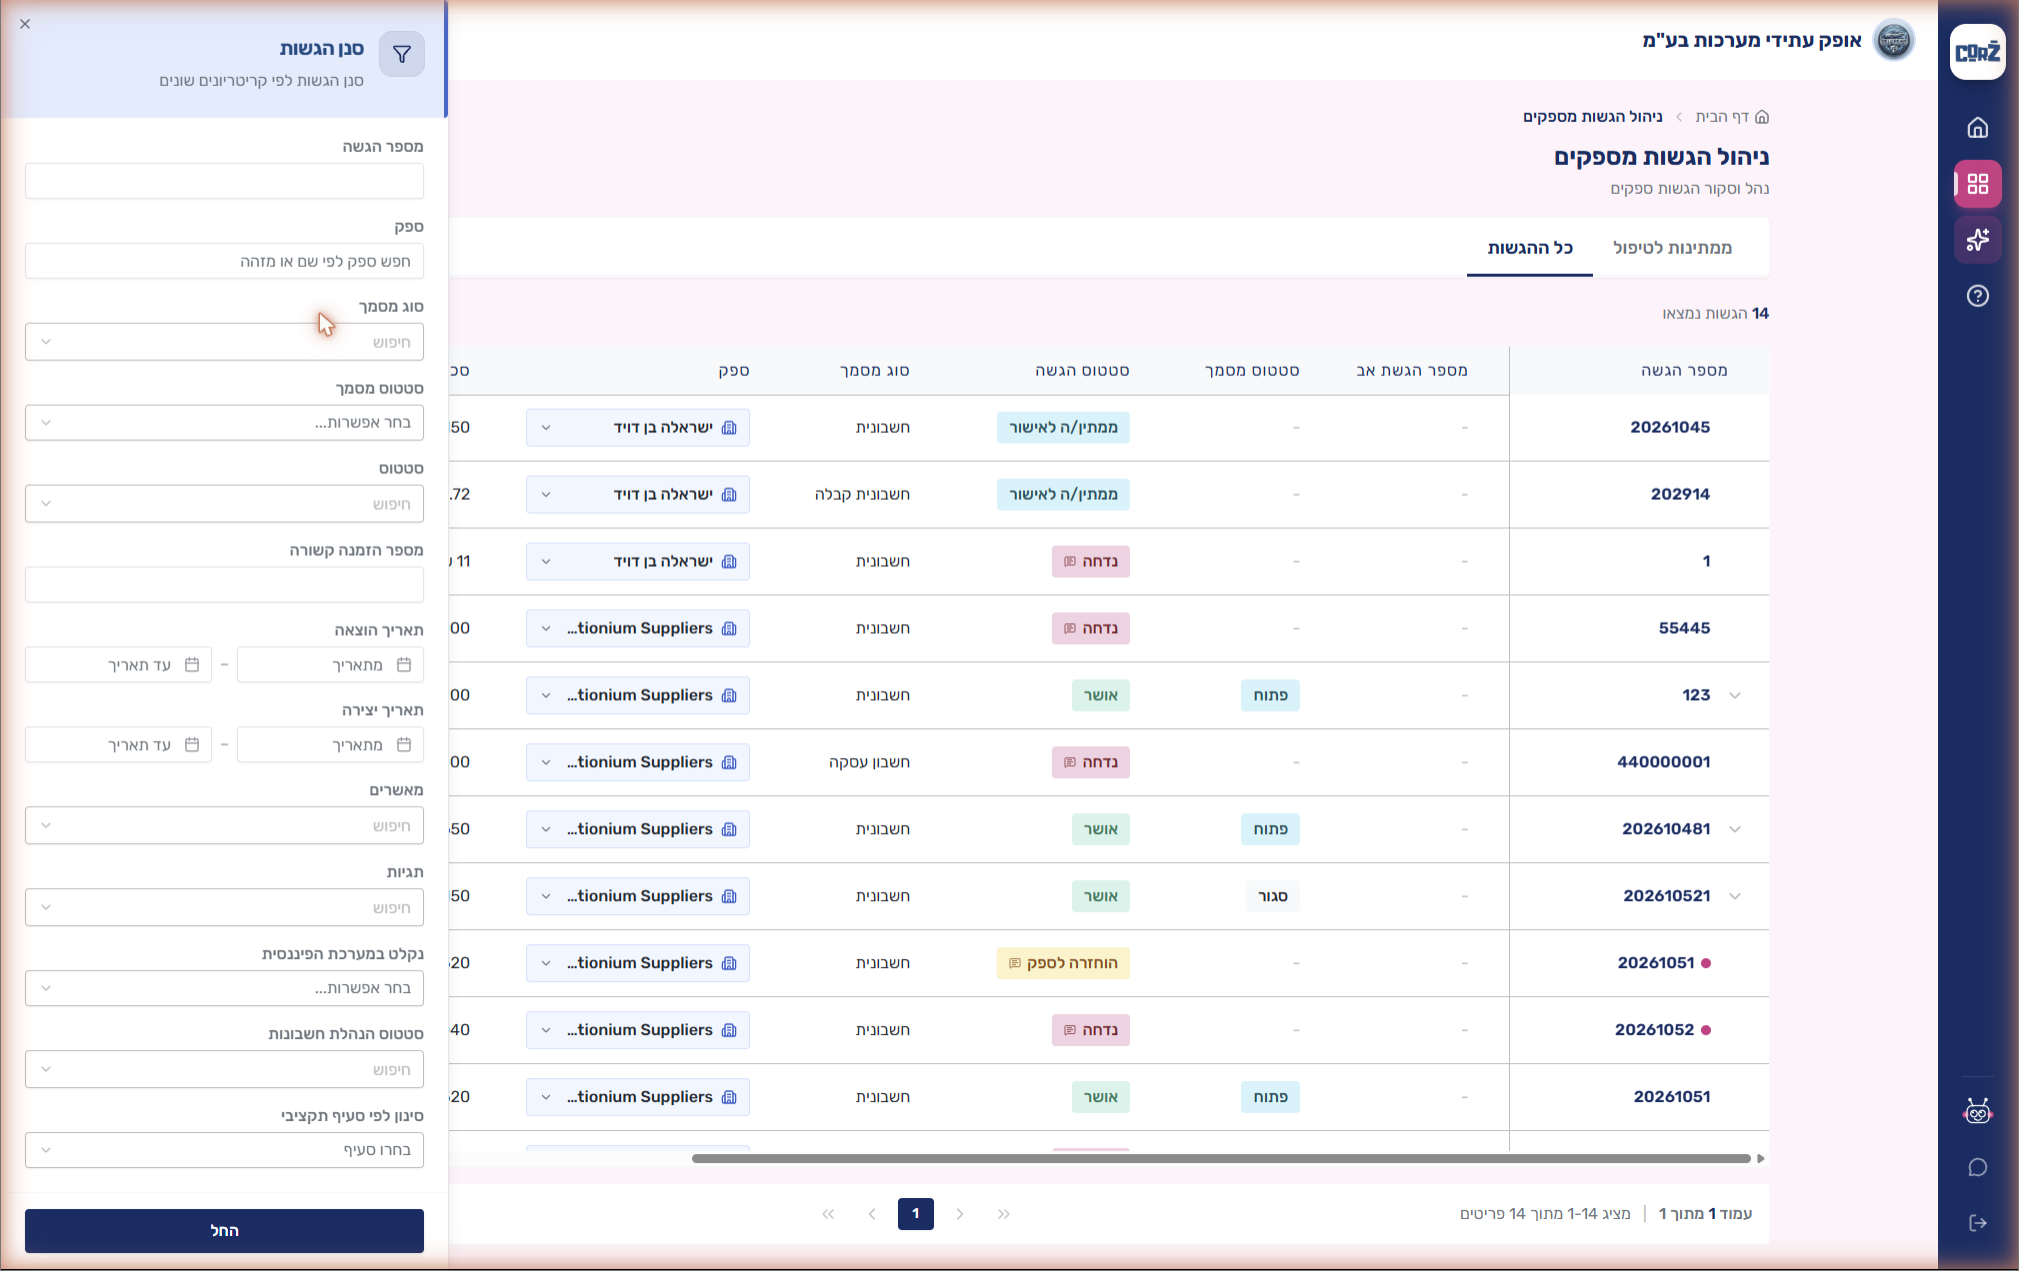Open the 'סינון לפי סעיף תקציבי' dropdown
Image resolution: width=2019 pixels, height=1271 pixels.
click(x=224, y=1150)
